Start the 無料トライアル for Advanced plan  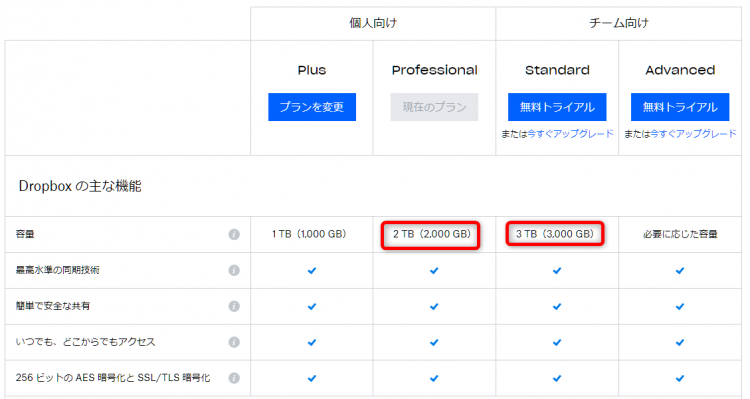click(680, 107)
